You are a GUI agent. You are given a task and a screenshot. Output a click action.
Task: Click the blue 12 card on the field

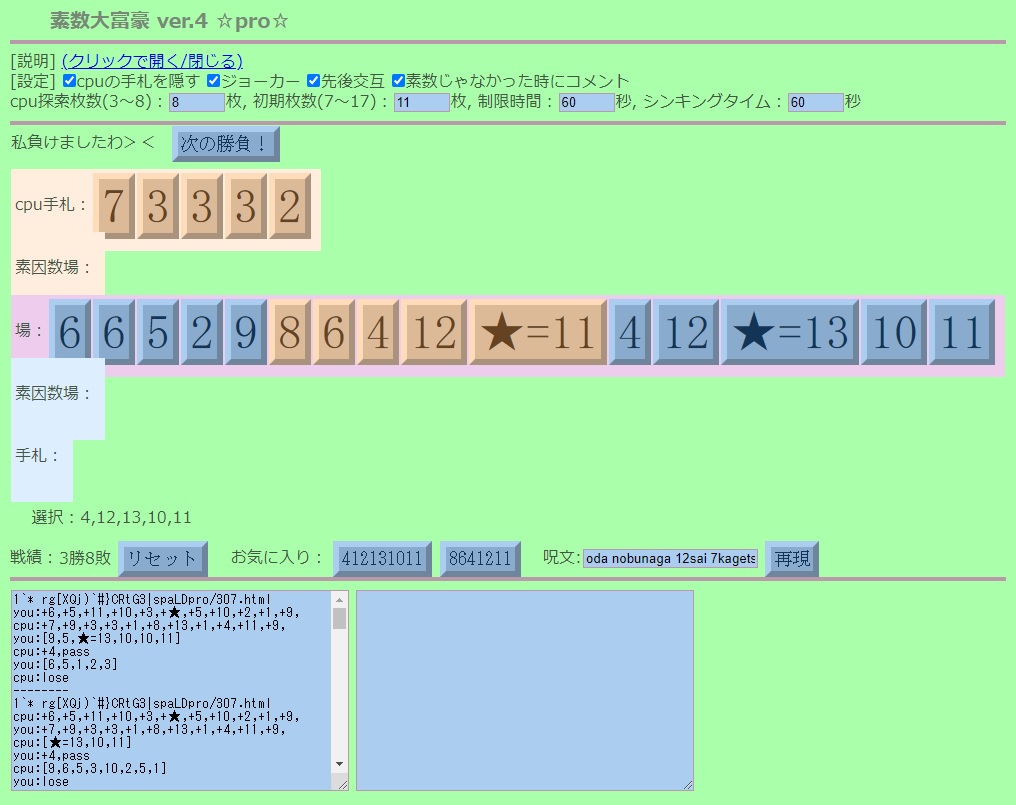click(x=686, y=332)
